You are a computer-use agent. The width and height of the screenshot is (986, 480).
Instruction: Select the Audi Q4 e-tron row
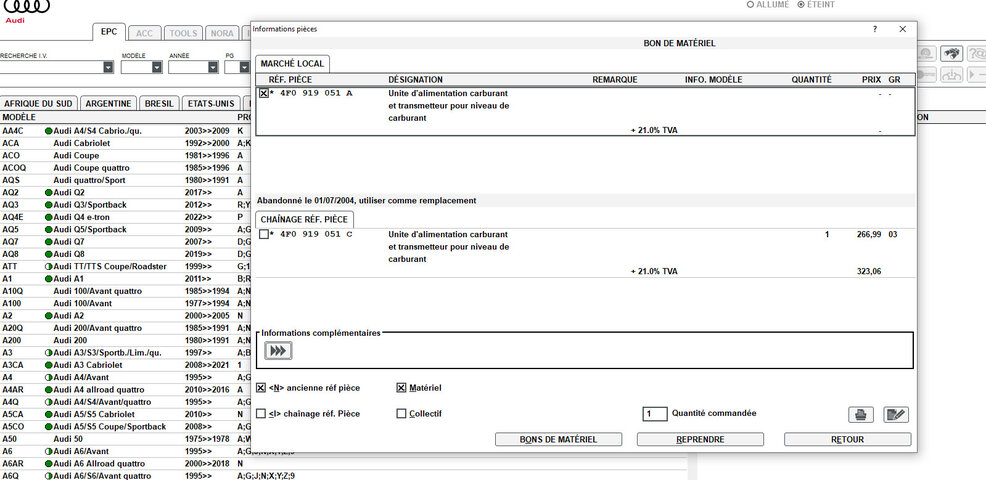(126, 217)
